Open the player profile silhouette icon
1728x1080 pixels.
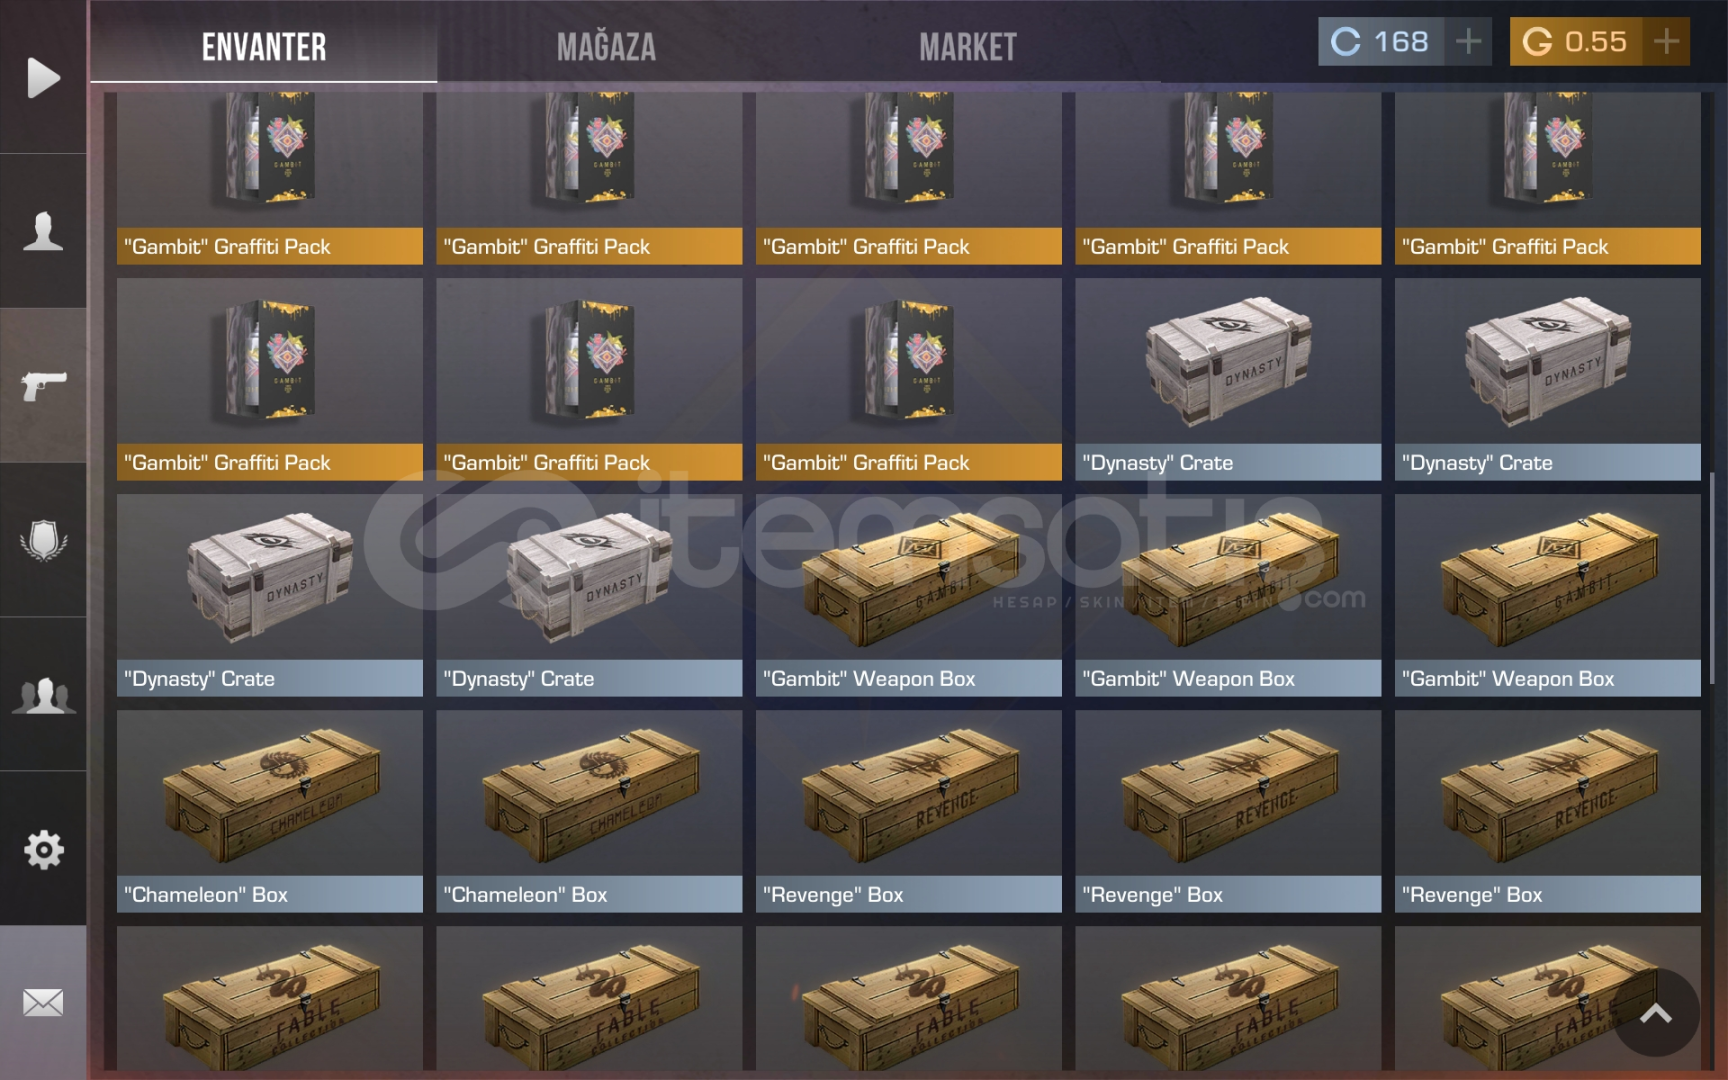(43, 231)
